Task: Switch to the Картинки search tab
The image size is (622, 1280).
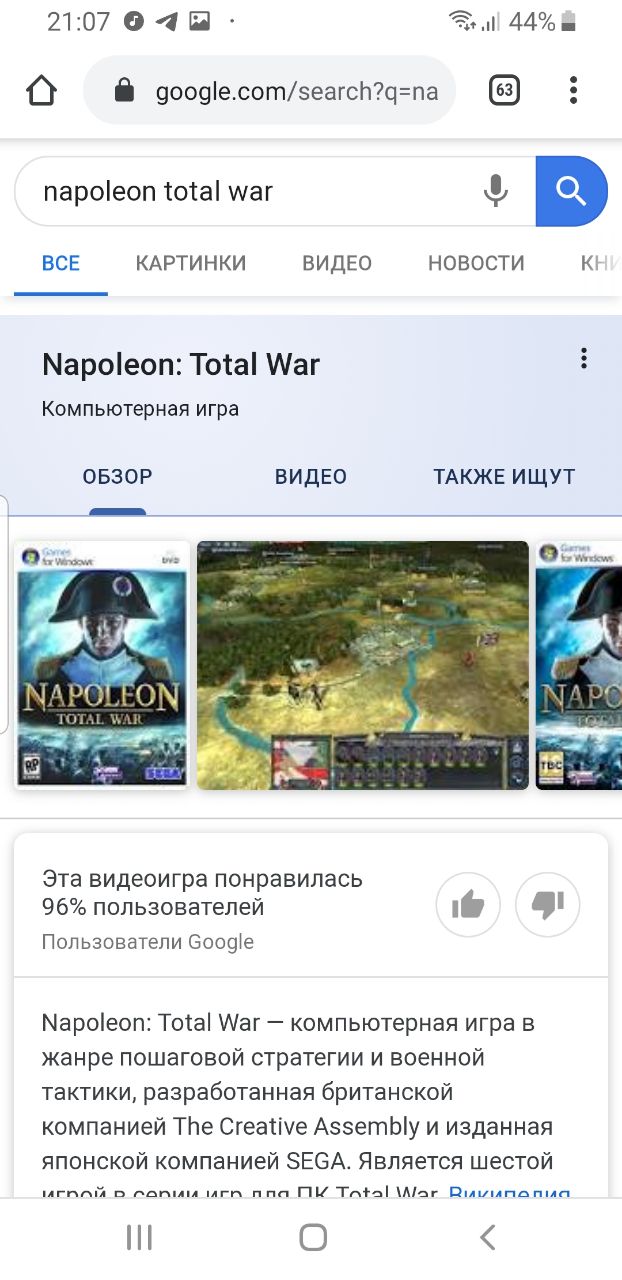Action: tap(191, 264)
